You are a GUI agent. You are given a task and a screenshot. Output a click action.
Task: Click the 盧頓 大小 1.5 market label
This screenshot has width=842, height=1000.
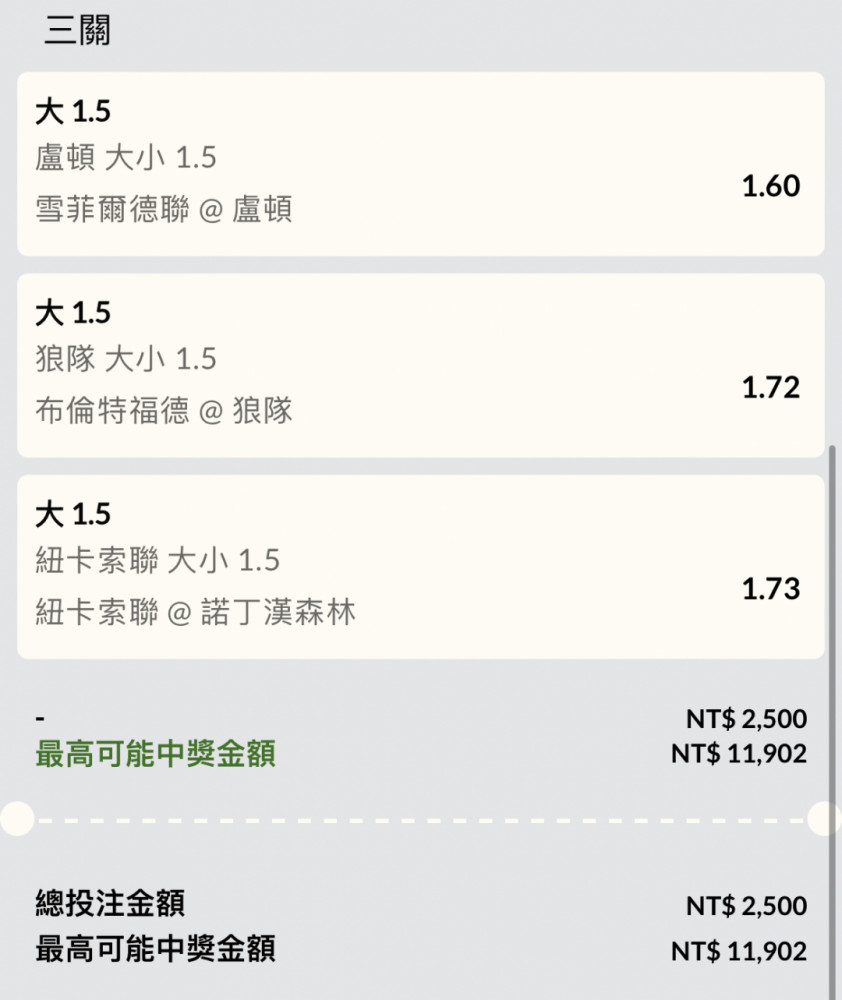click(x=126, y=158)
